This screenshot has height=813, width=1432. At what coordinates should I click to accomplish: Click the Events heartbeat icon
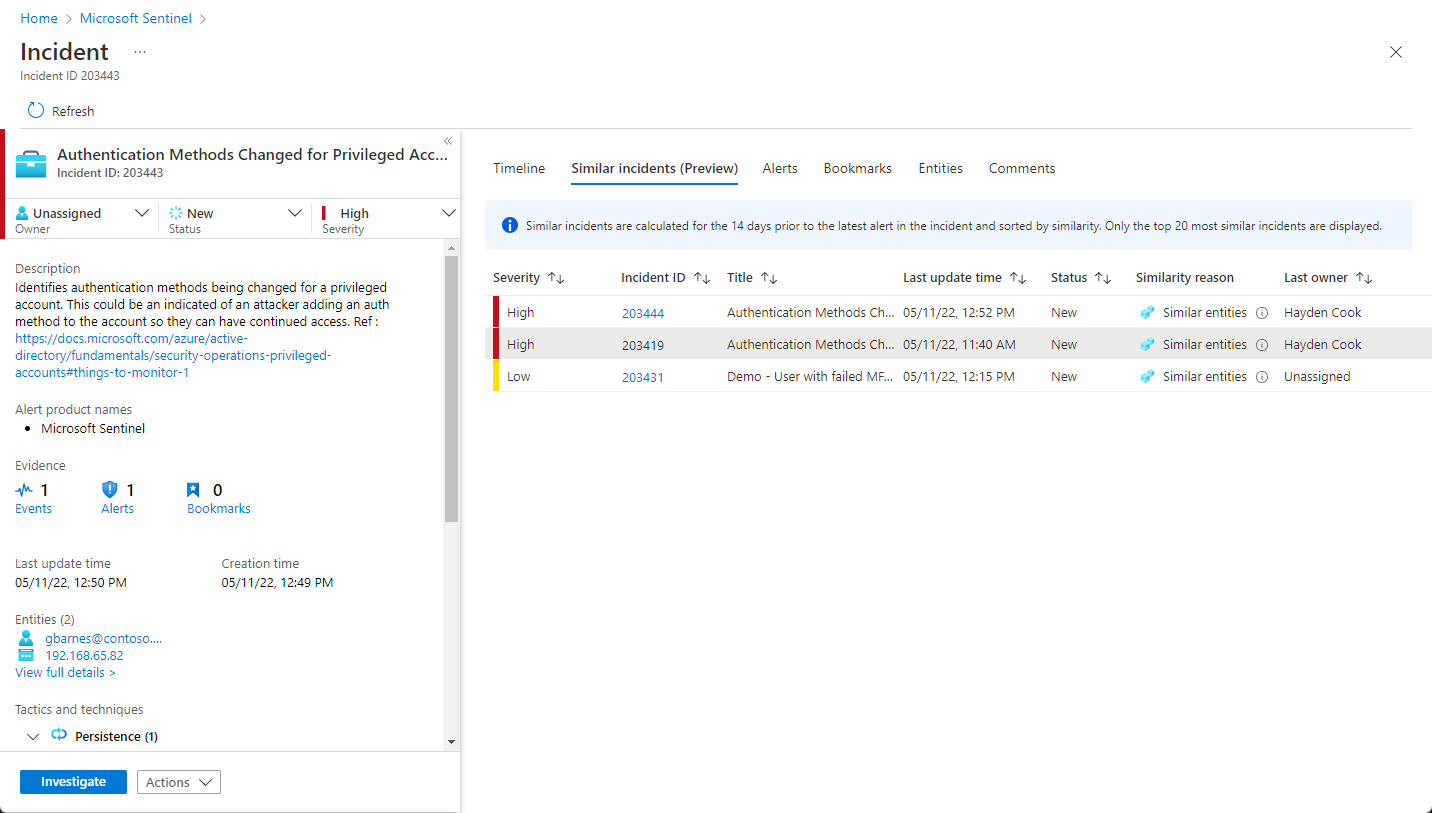click(x=24, y=490)
